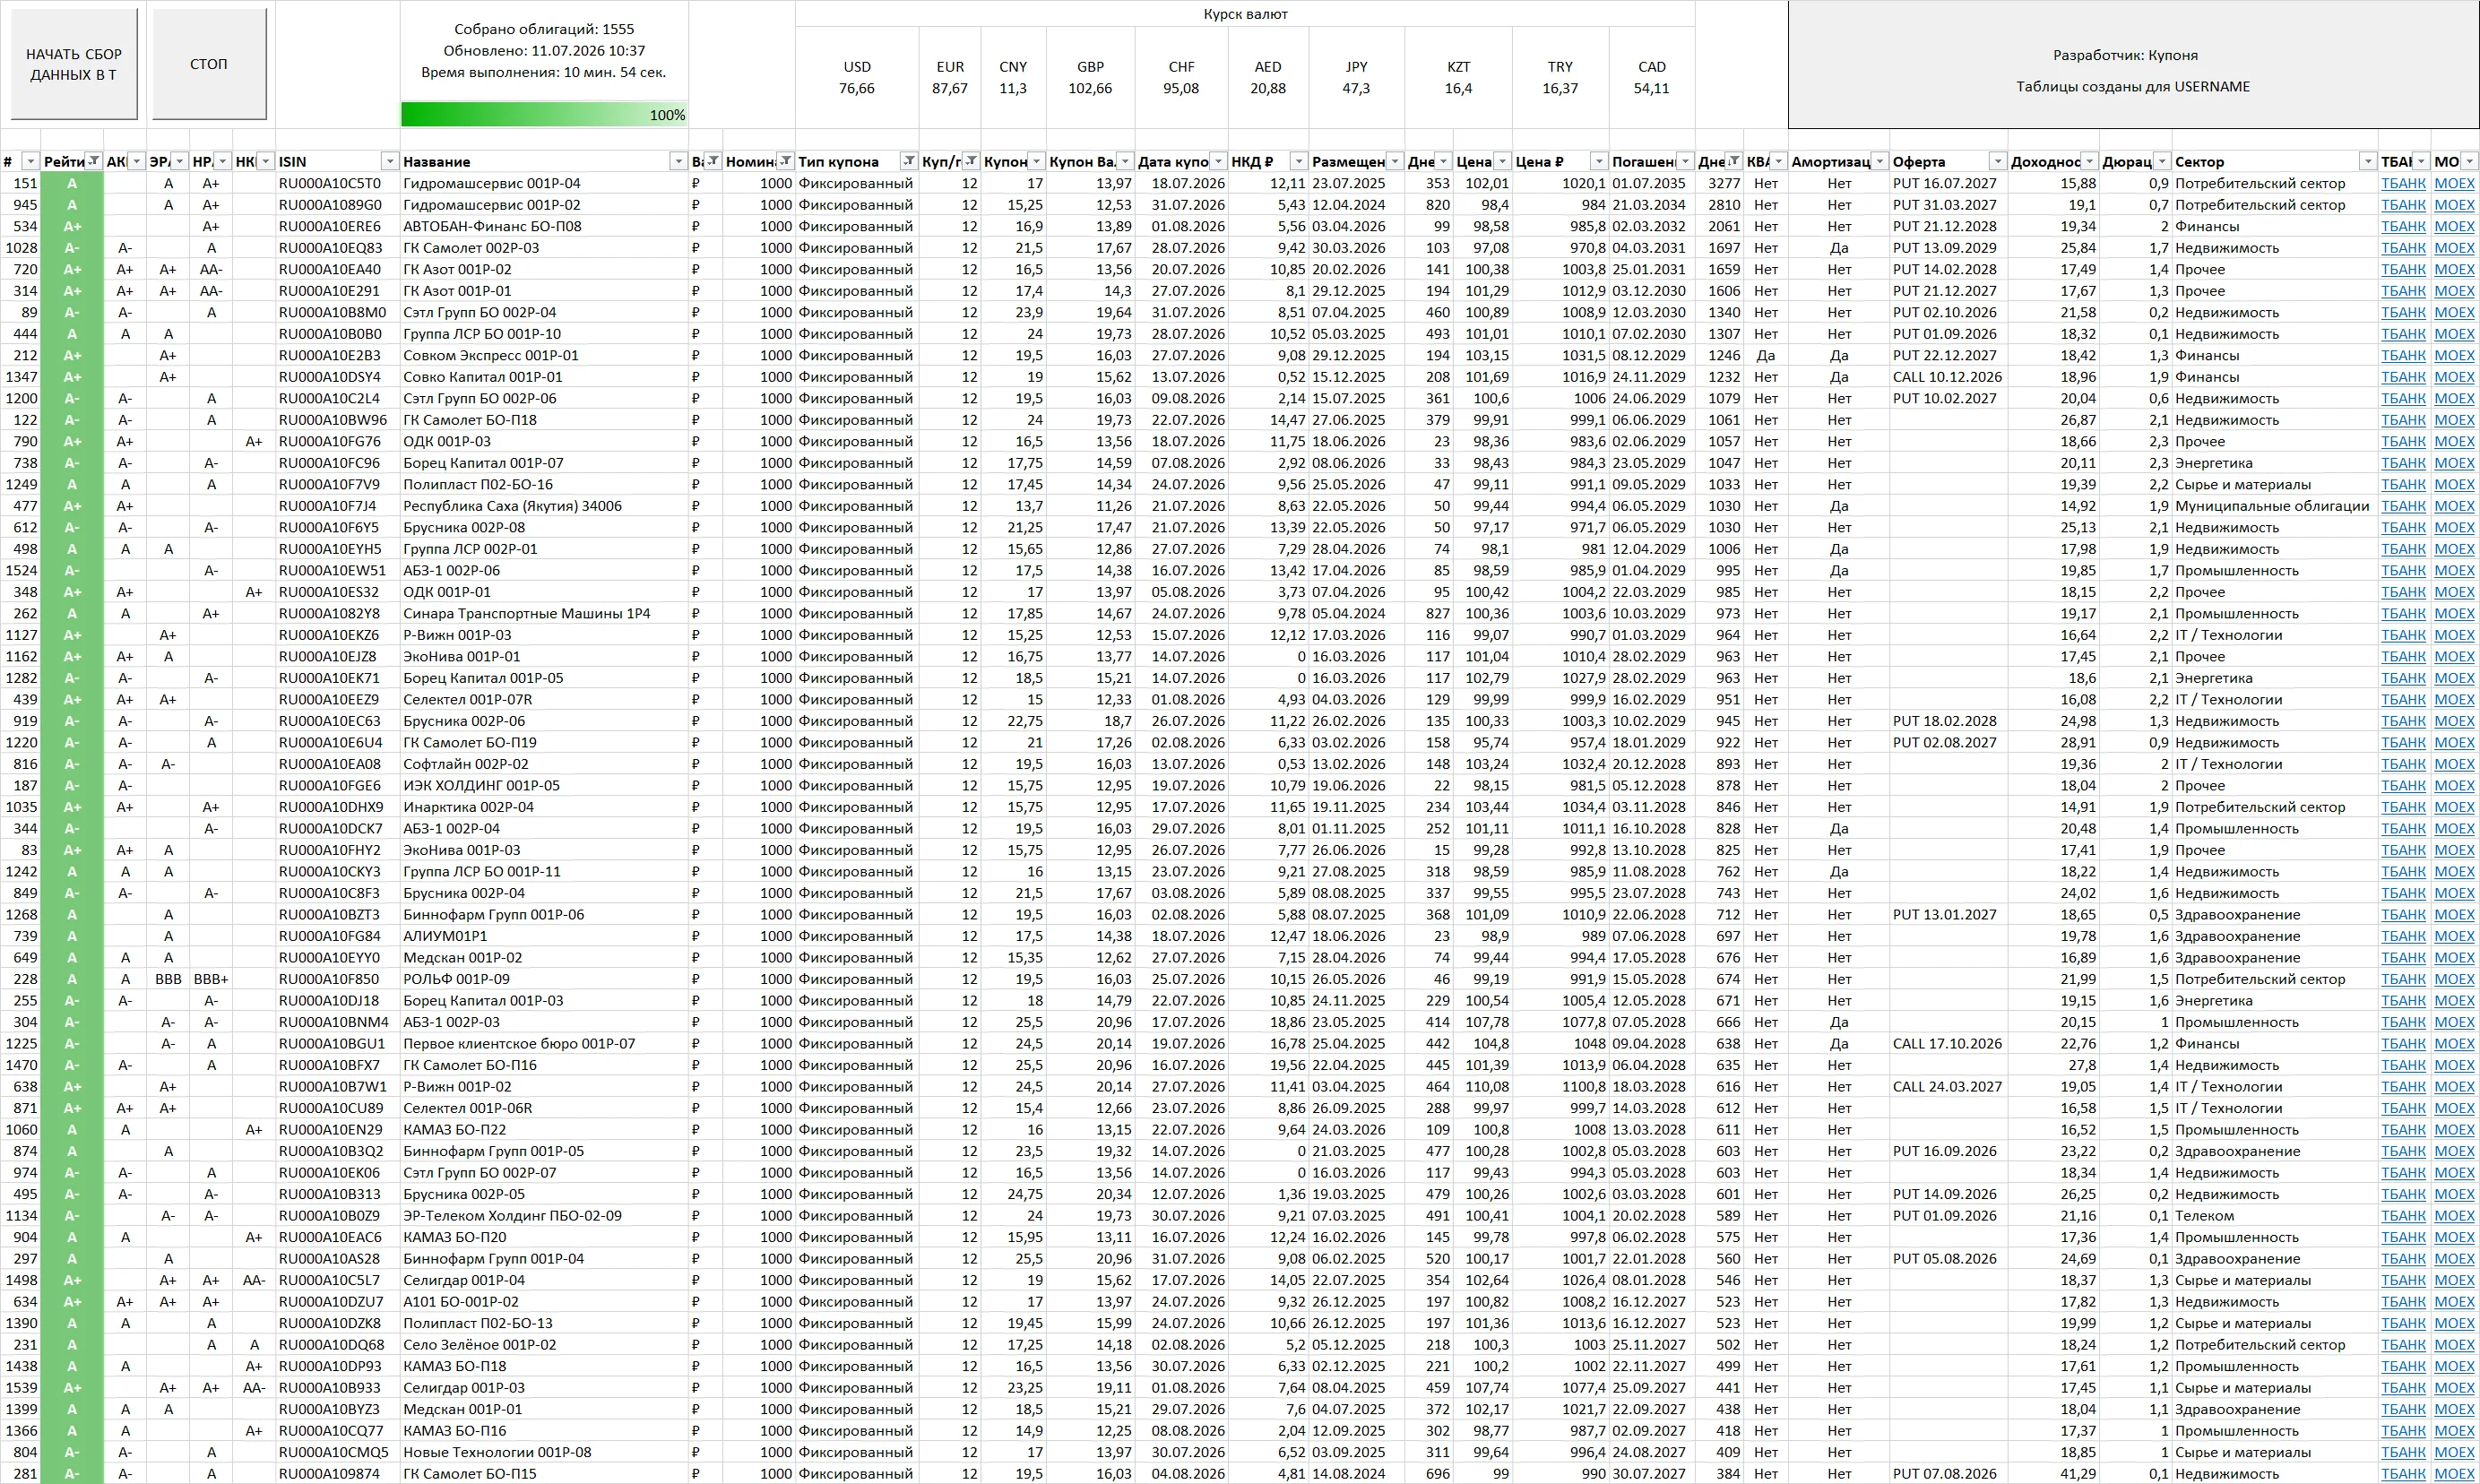Viewport: 2480px width, 1484px height.
Task: Select the coupon date cell 09.08.2026
Action: [x=1182, y=399]
